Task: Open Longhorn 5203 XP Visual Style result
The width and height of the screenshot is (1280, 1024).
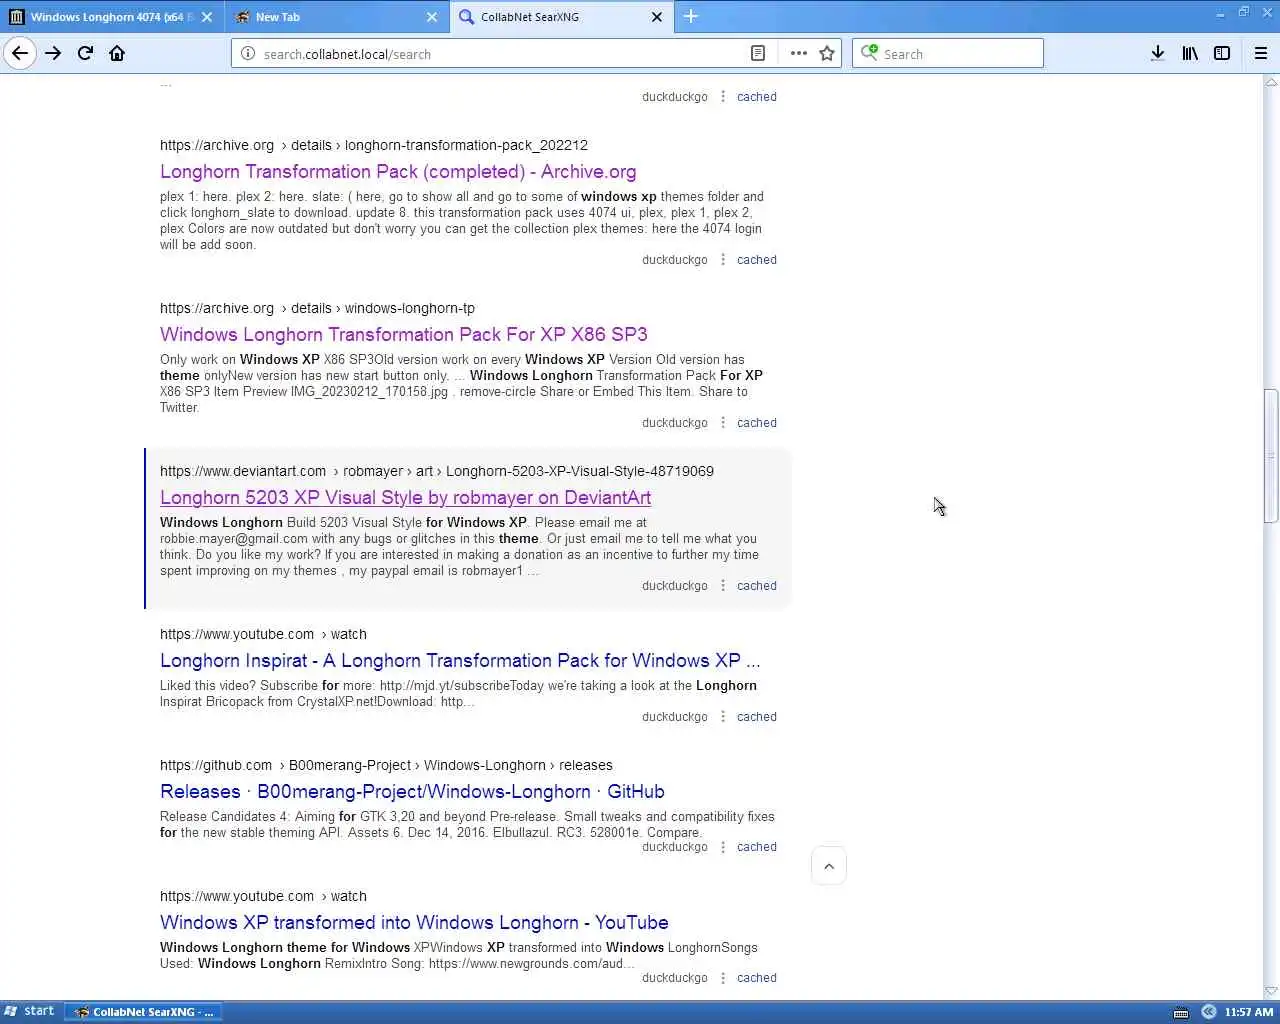Action: coord(405,498)
